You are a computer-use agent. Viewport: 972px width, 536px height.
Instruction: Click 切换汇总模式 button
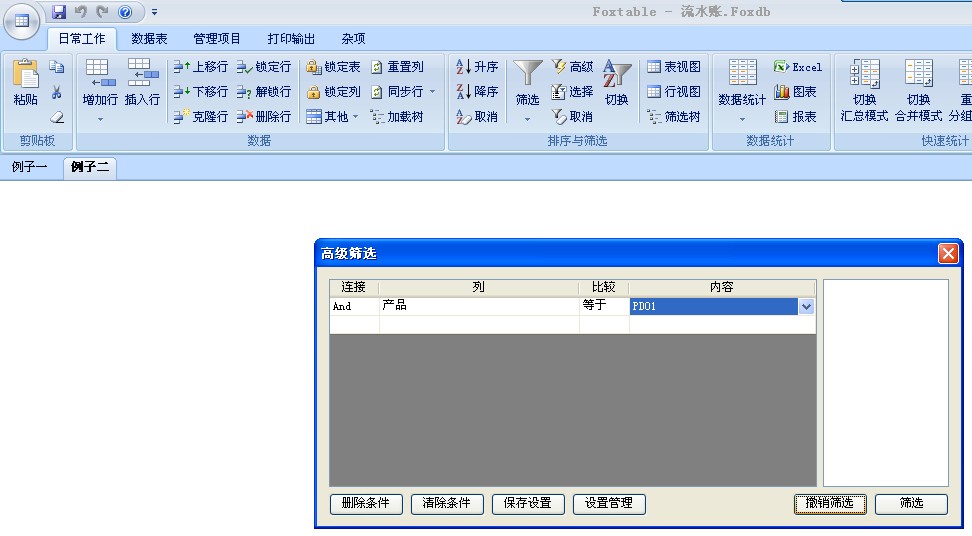click(864, 90)
